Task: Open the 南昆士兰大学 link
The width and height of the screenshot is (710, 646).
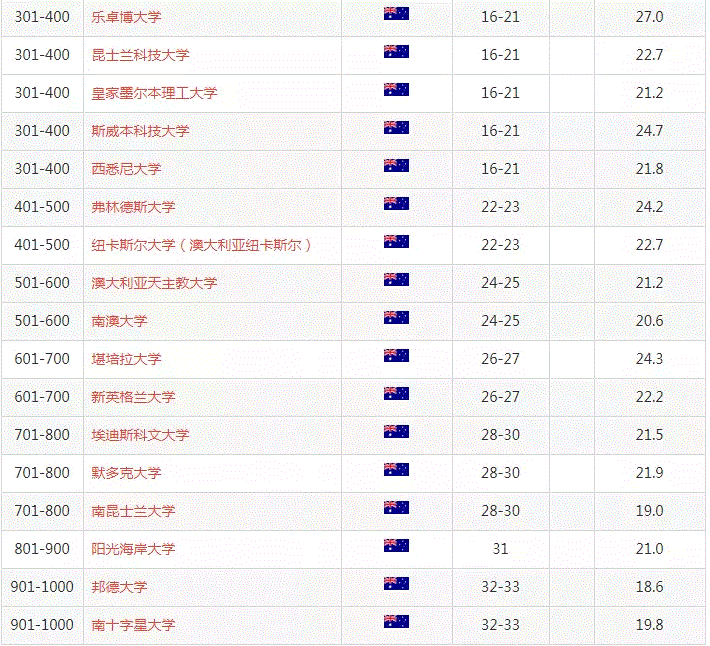Action: click(134, 512)
